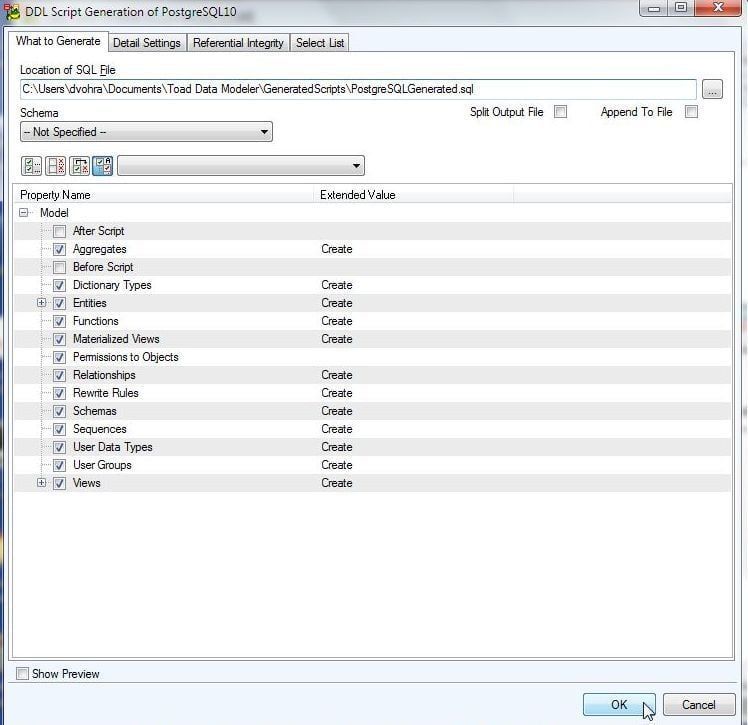The image size is (748, 725).
Task: Uncheck the Rewrite Rules checkbox
Action: click(59, 394)
